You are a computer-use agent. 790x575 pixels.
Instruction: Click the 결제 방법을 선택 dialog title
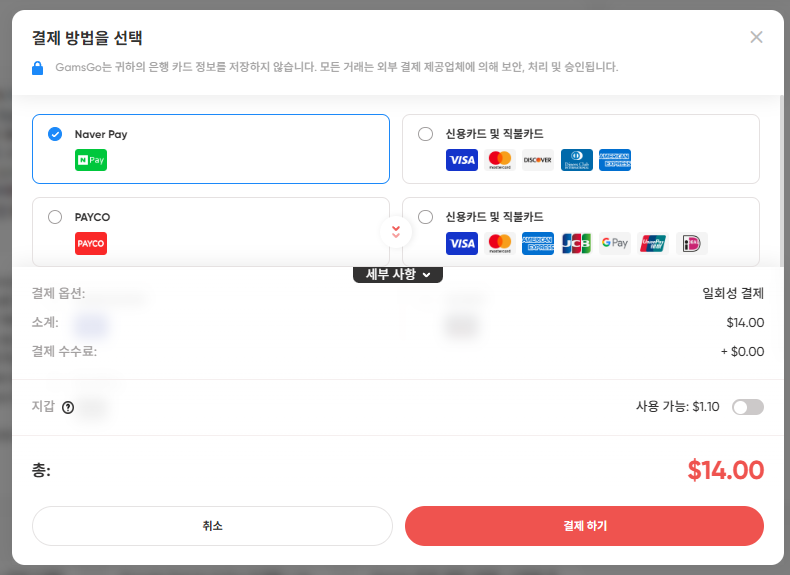pyautogui.click(x=87, y=38)
